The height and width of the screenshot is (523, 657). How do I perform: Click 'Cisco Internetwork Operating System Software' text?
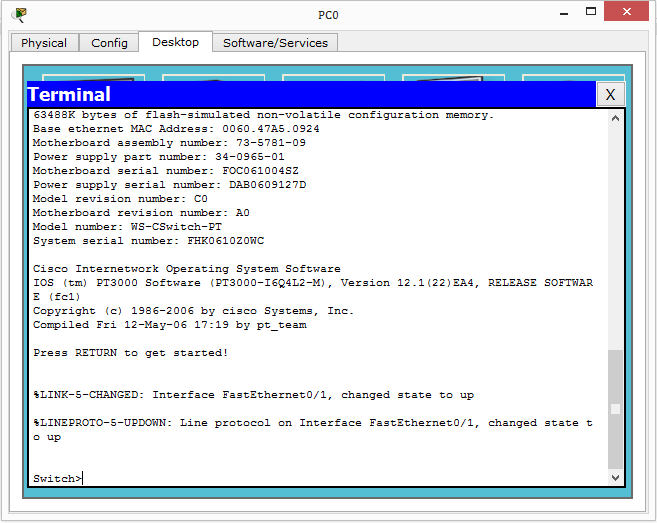click(186, 269)
